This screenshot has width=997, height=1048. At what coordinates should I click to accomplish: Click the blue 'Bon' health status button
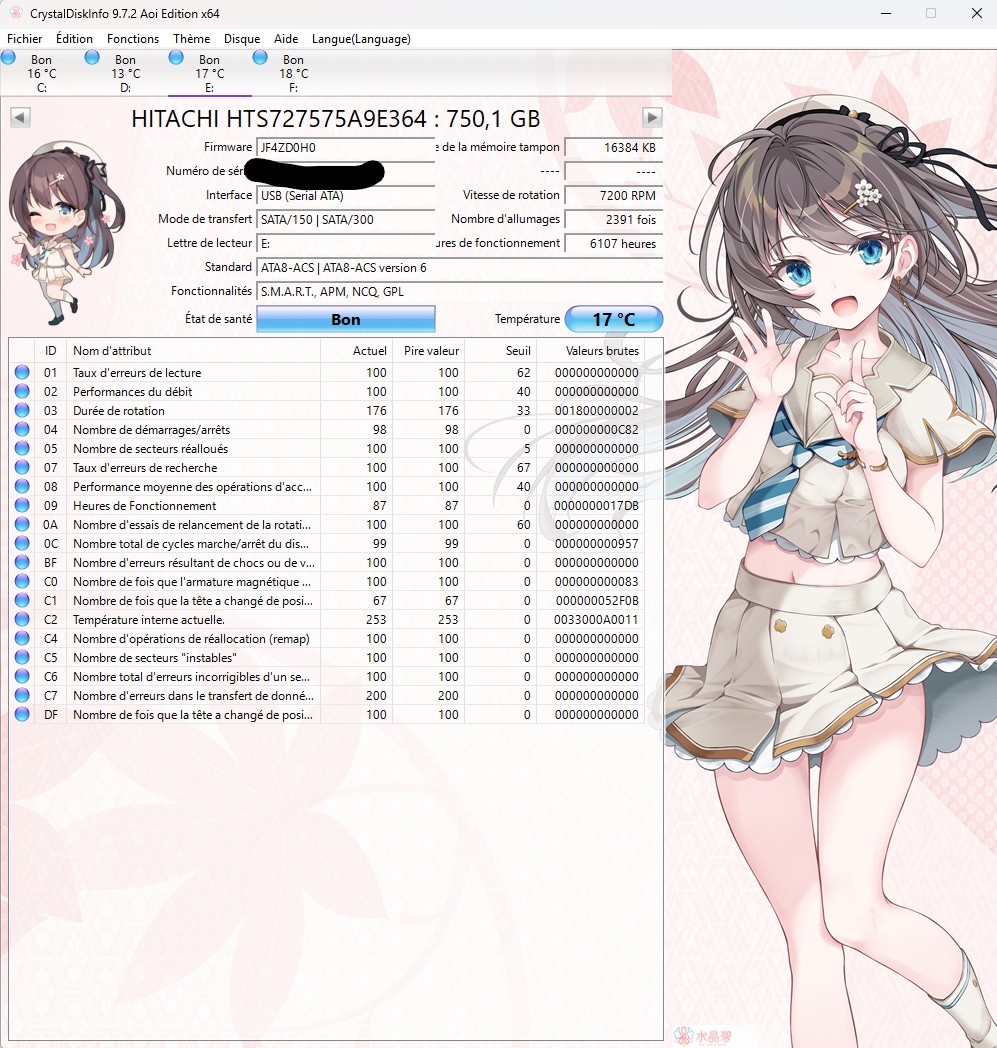click(x=346, y=319)
